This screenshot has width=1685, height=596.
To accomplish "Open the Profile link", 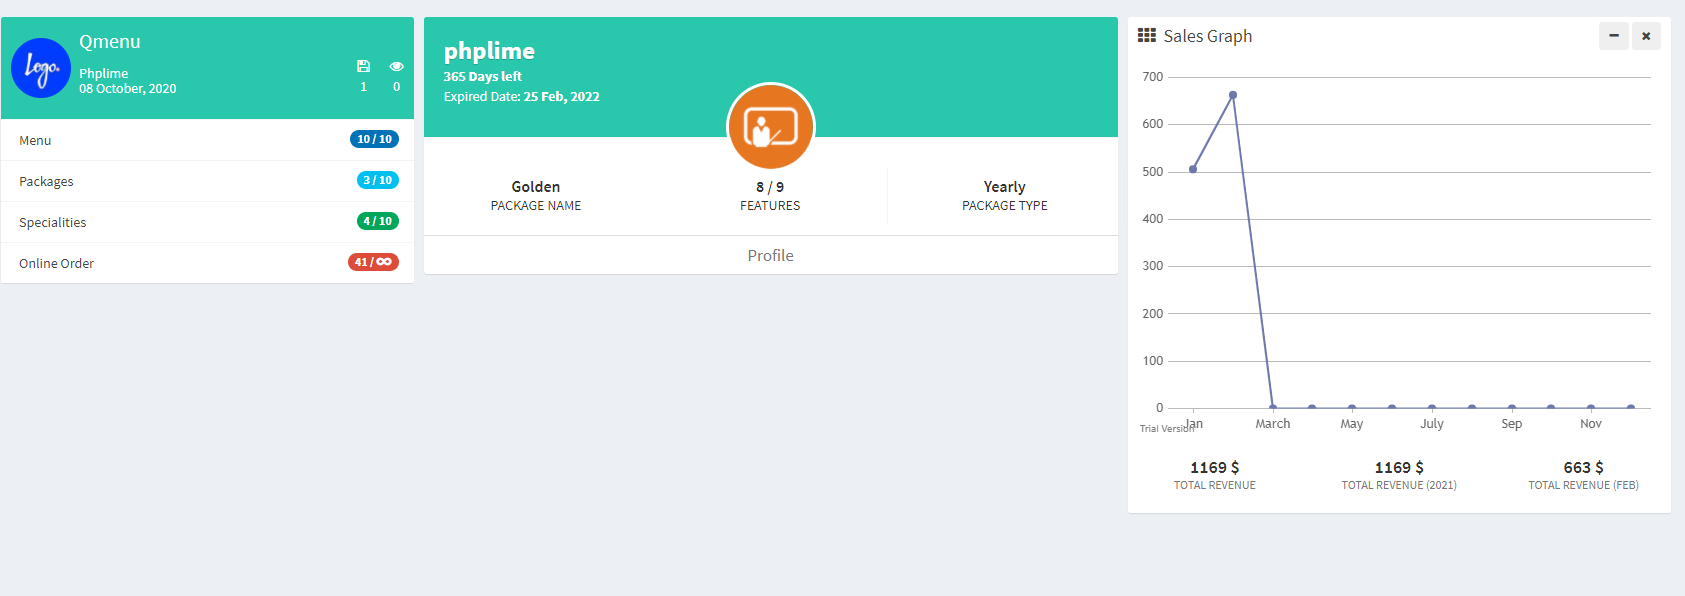I will pos(770,255).
